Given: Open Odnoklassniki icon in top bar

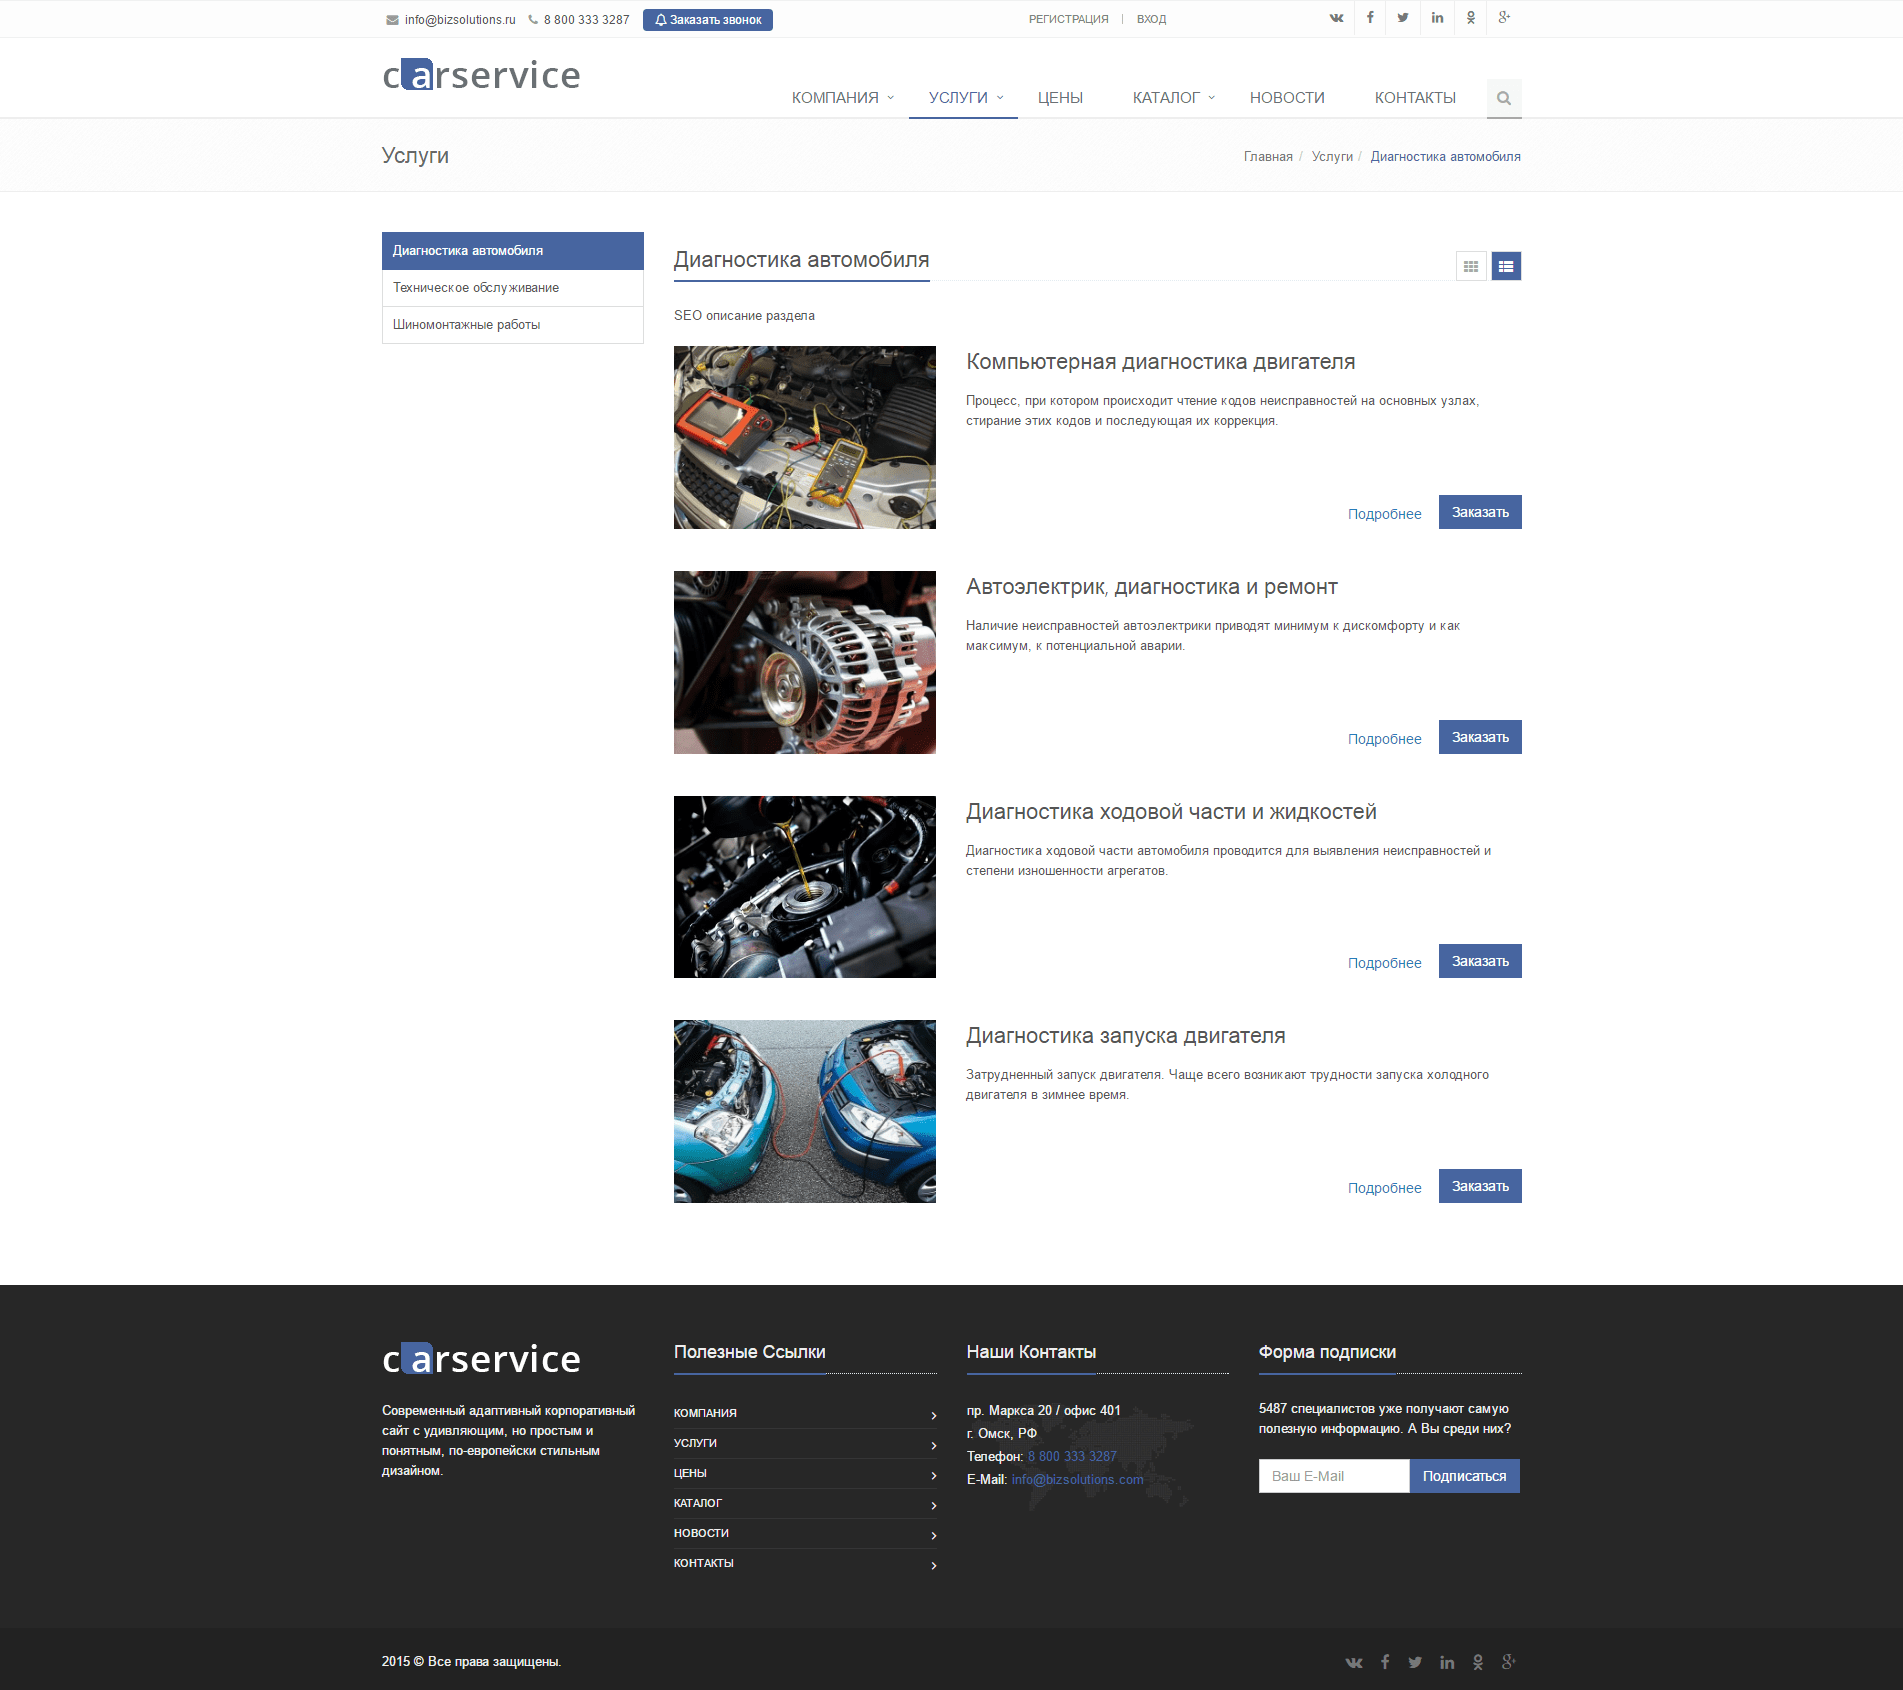Looking at the screenshot, I should click(x=1471, y=18).
